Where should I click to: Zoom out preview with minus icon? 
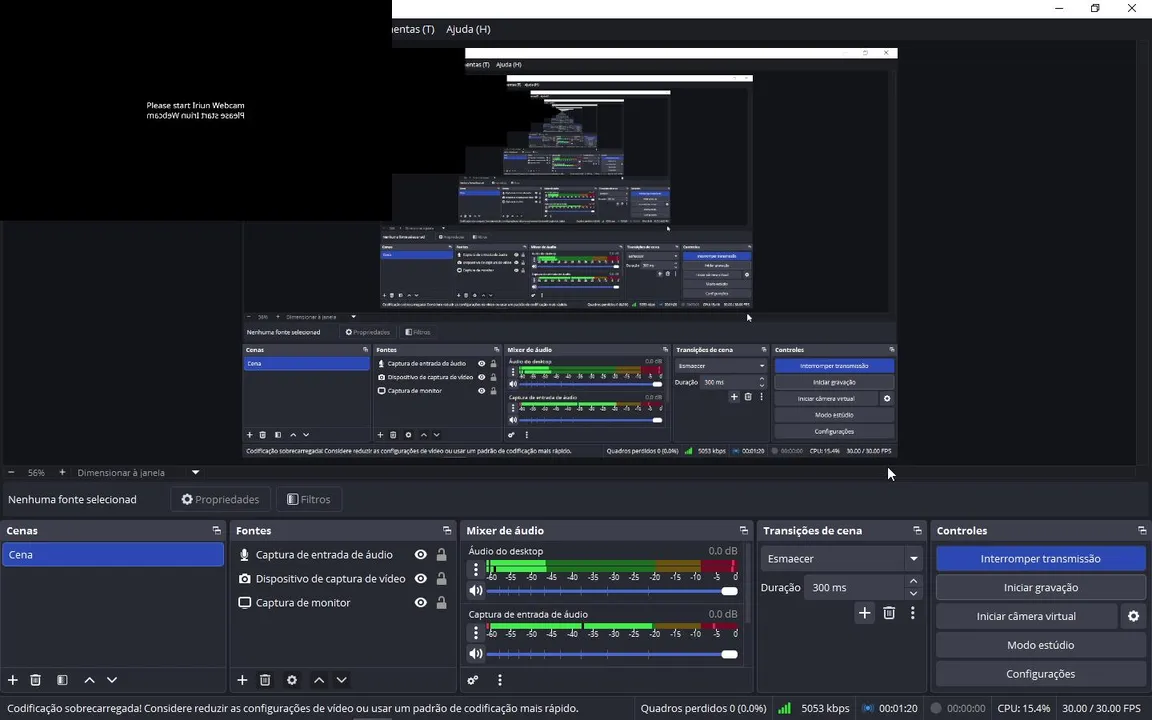coord(11,472)
